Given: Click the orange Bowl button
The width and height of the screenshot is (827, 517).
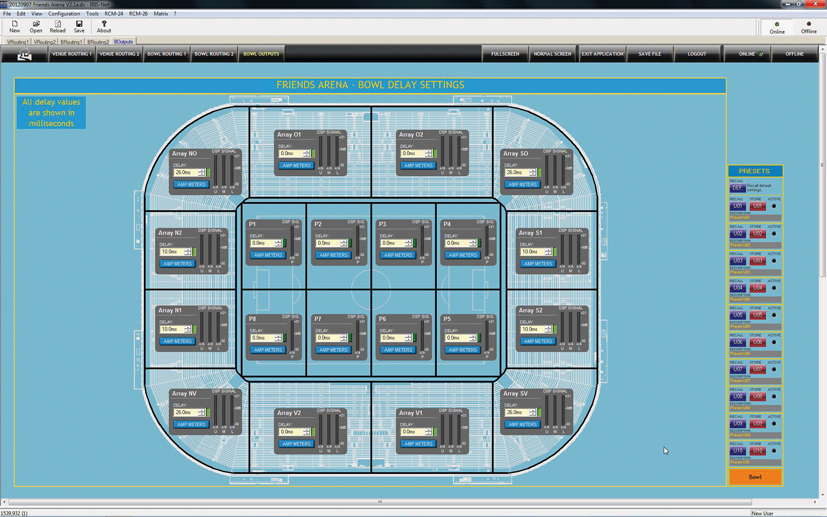Looking at the screenshot, I should 755,477.
